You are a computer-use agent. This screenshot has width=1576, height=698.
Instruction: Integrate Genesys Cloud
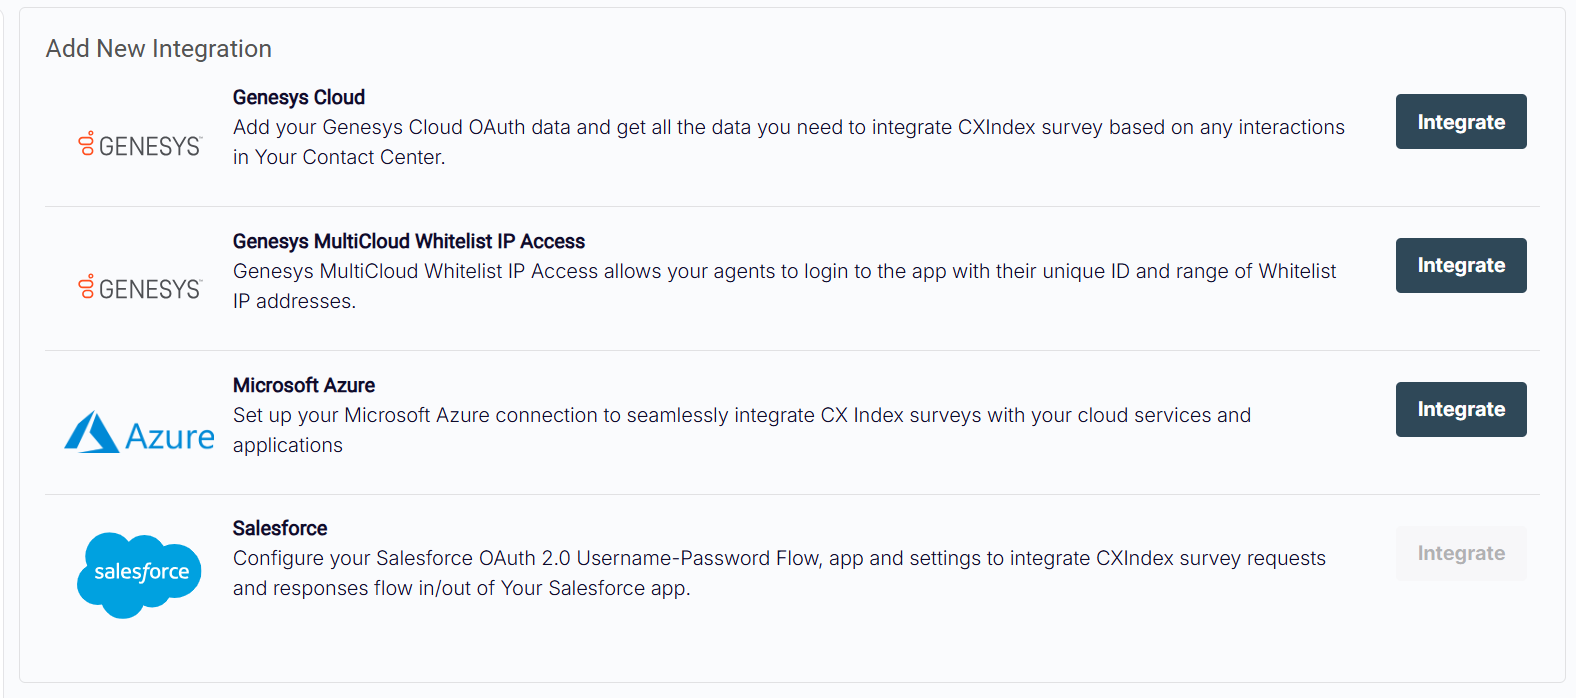[x=1460, y=122]
